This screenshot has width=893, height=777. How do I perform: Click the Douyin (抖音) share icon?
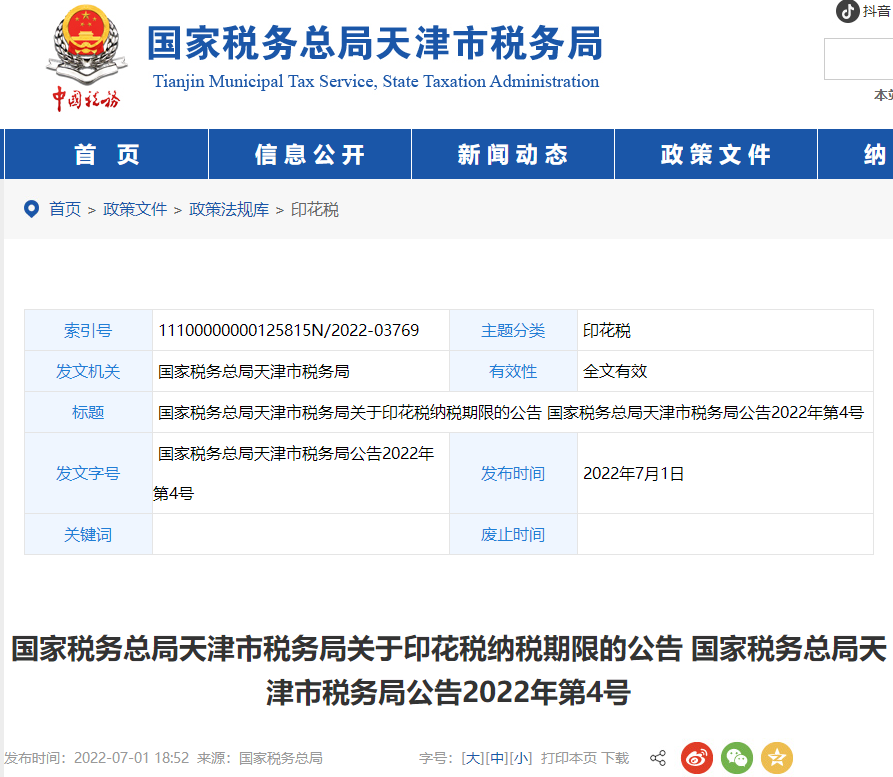pos(849,11)
